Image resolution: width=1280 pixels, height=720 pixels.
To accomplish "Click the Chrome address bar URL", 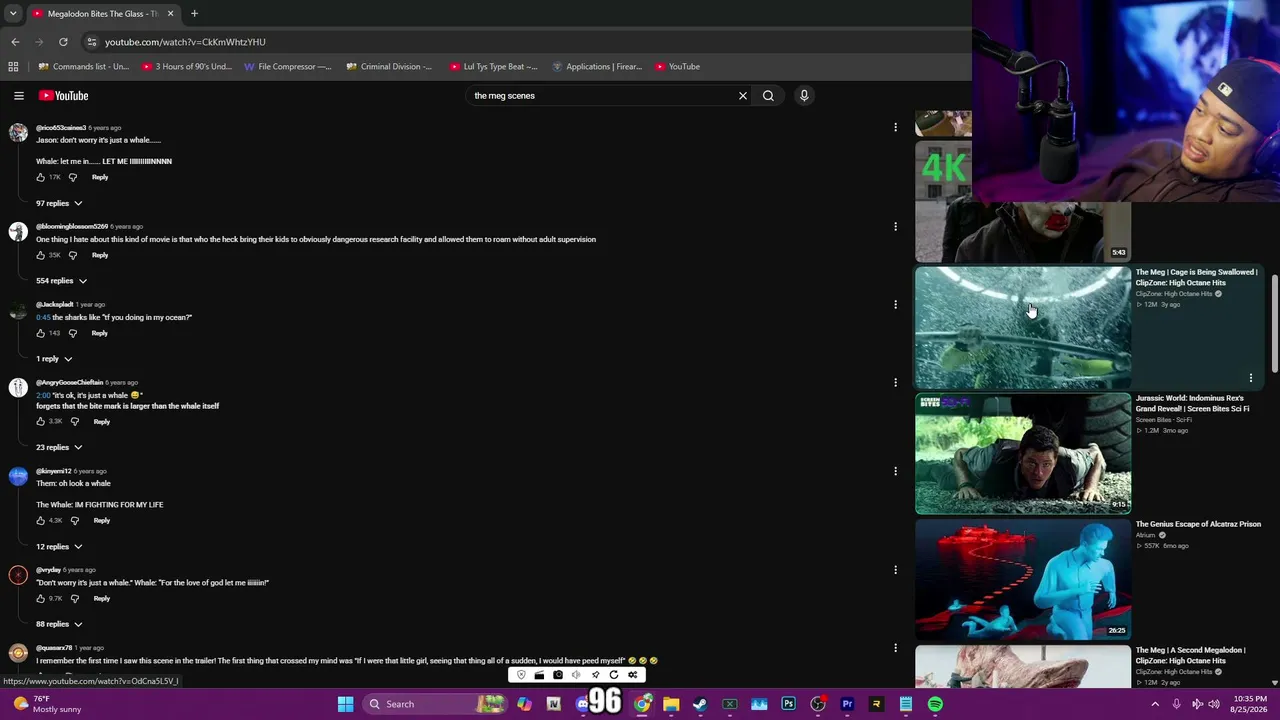I will pos(185,42).
